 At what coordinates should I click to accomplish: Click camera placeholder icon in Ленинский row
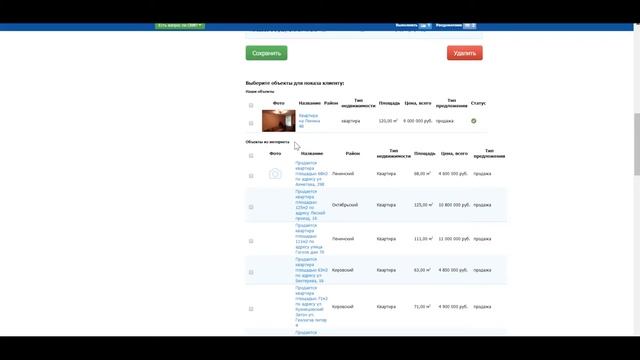(x=275, y=174)
